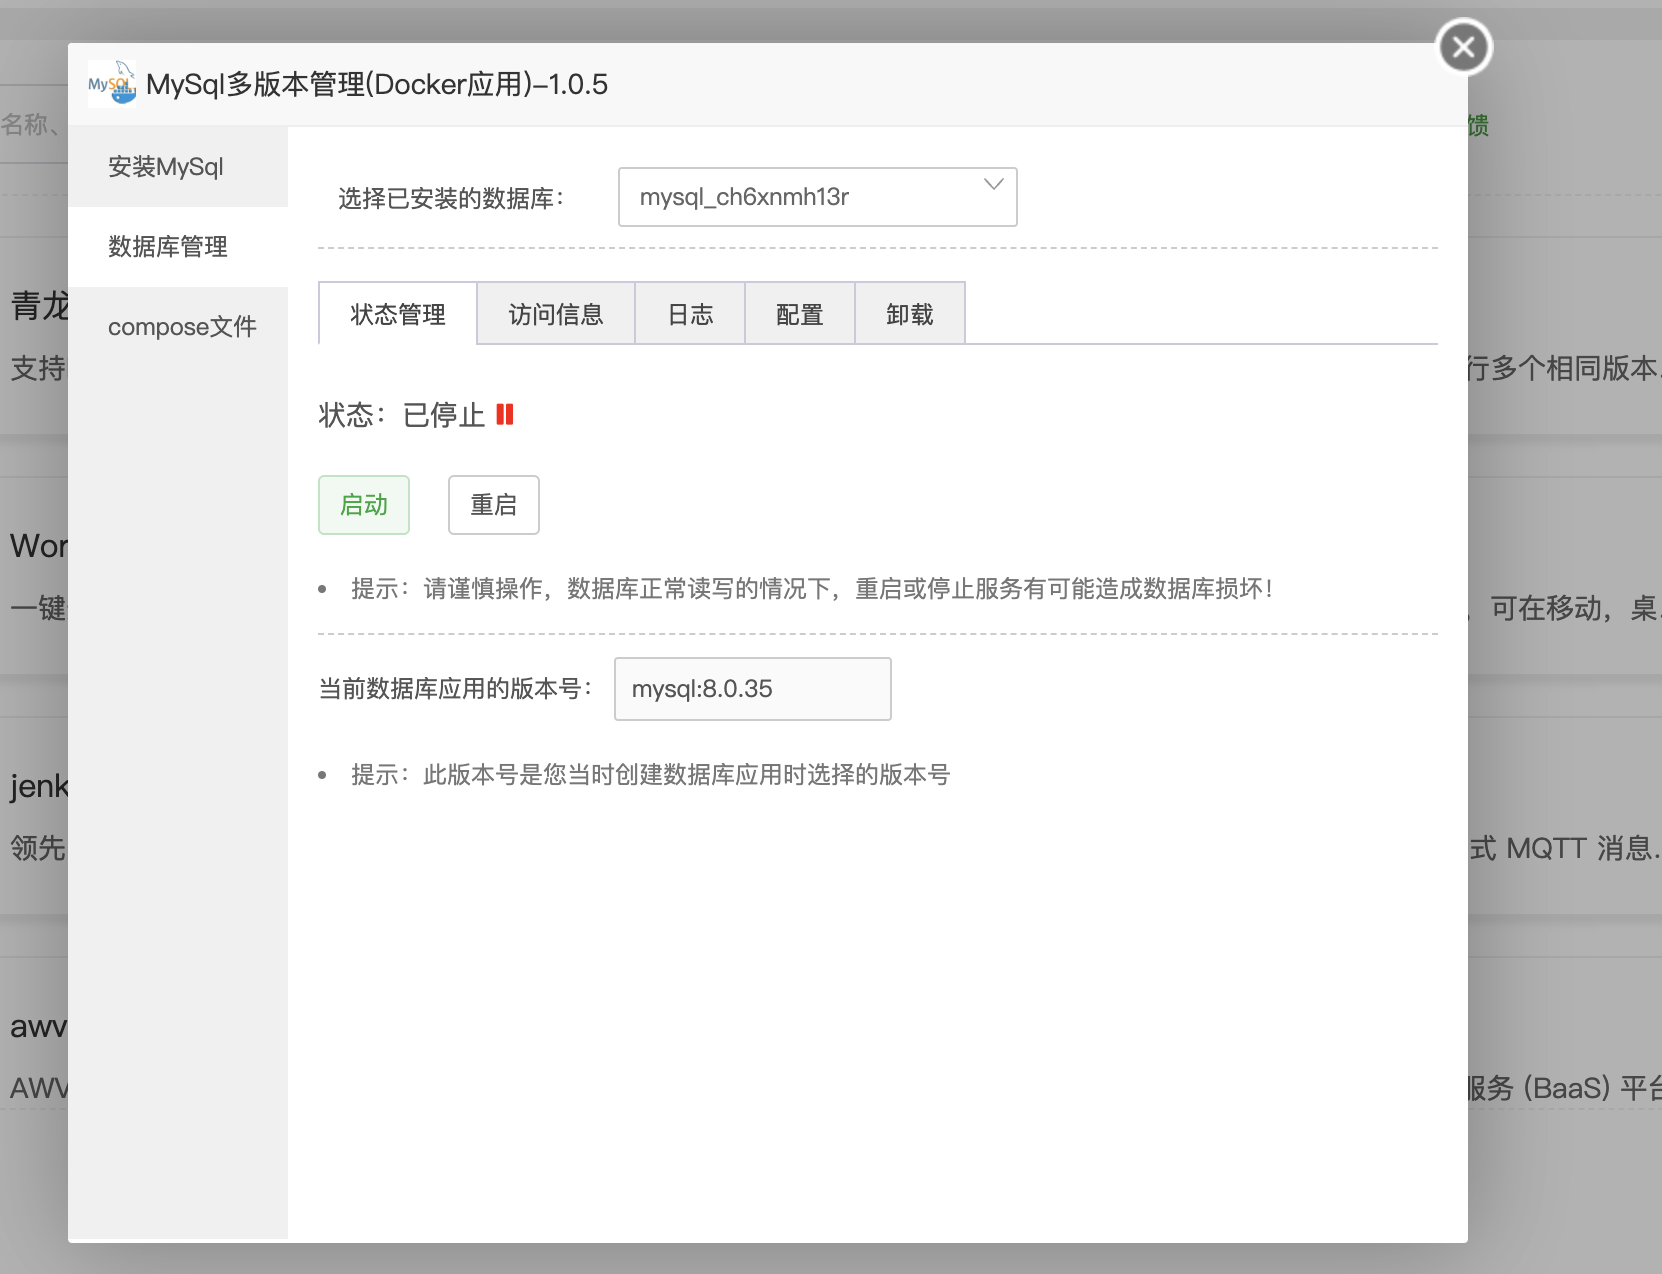Click the 选择已安装的数据库 label
The height and width of the screenshot is (1274, 1662).
[452, 198]
